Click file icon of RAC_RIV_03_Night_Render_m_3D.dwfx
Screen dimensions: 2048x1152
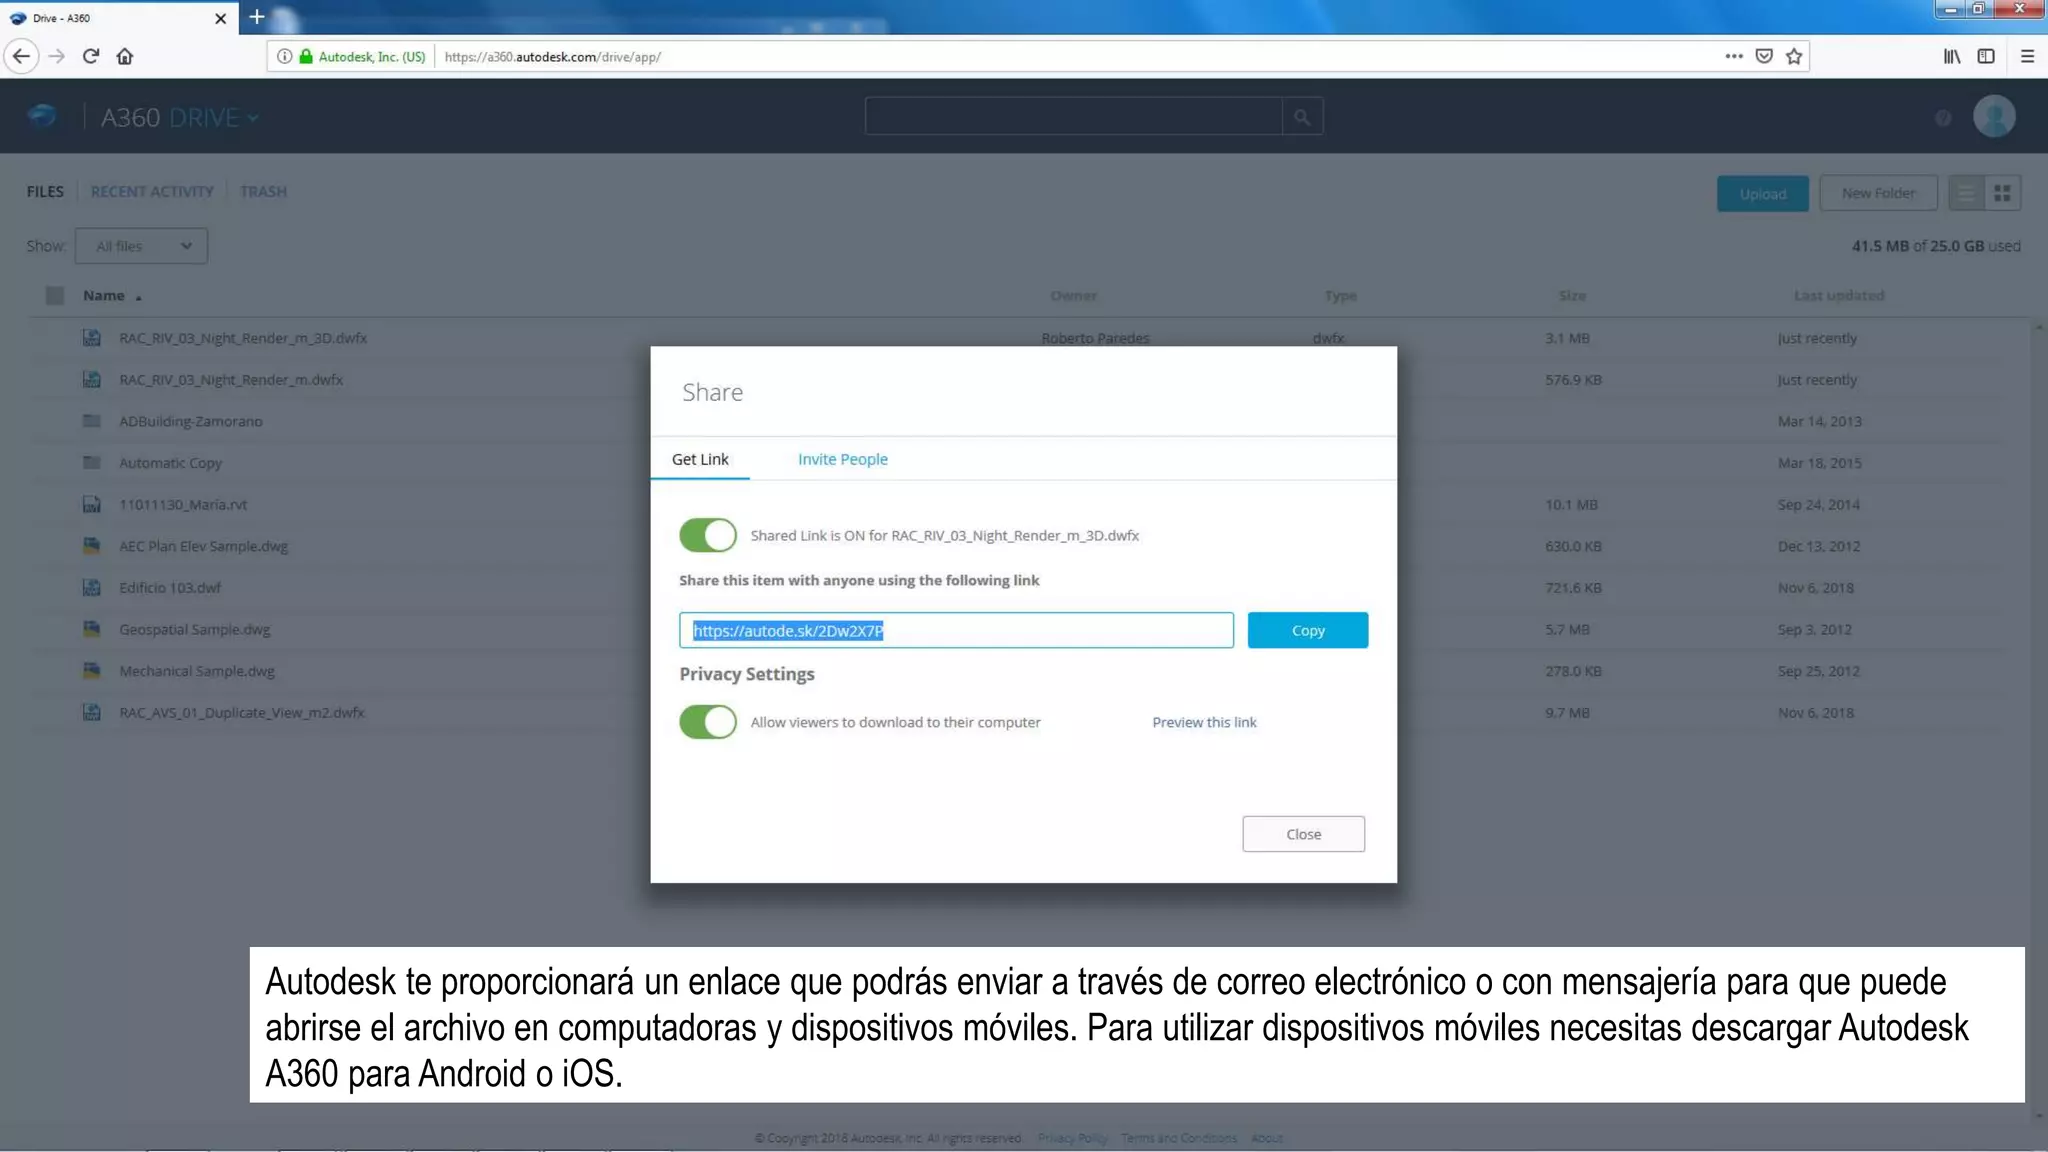coord(92,338)
